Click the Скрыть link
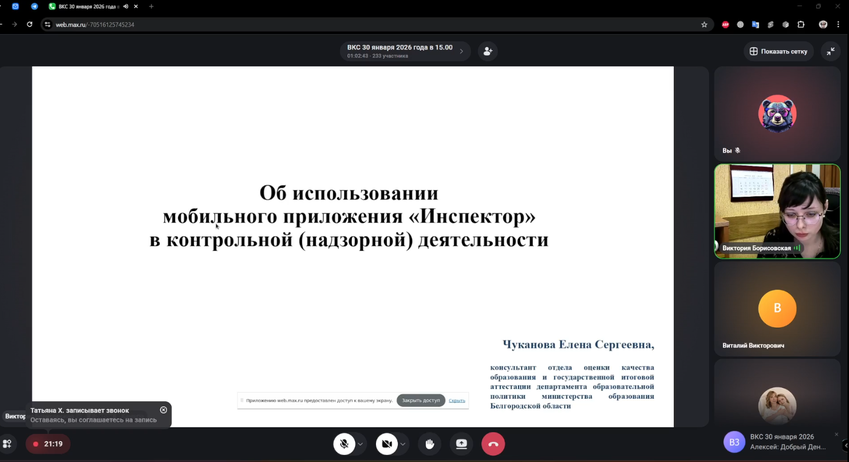 [x=457, y=400]
